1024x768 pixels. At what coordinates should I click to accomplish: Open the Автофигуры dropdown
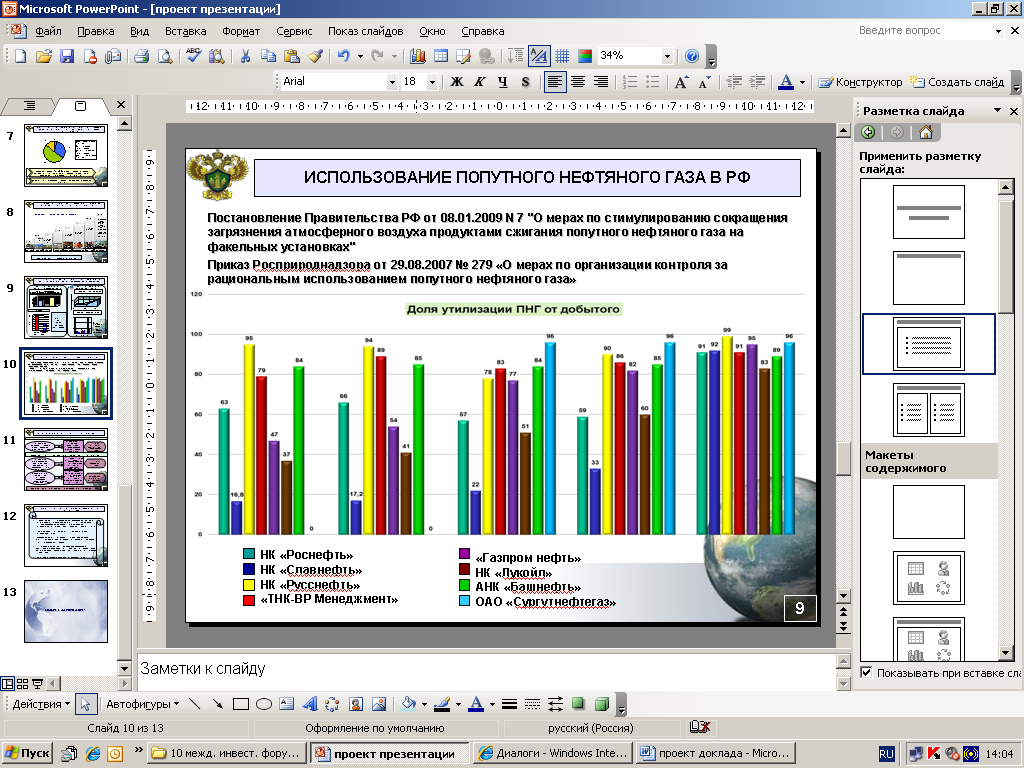point(142,704)
